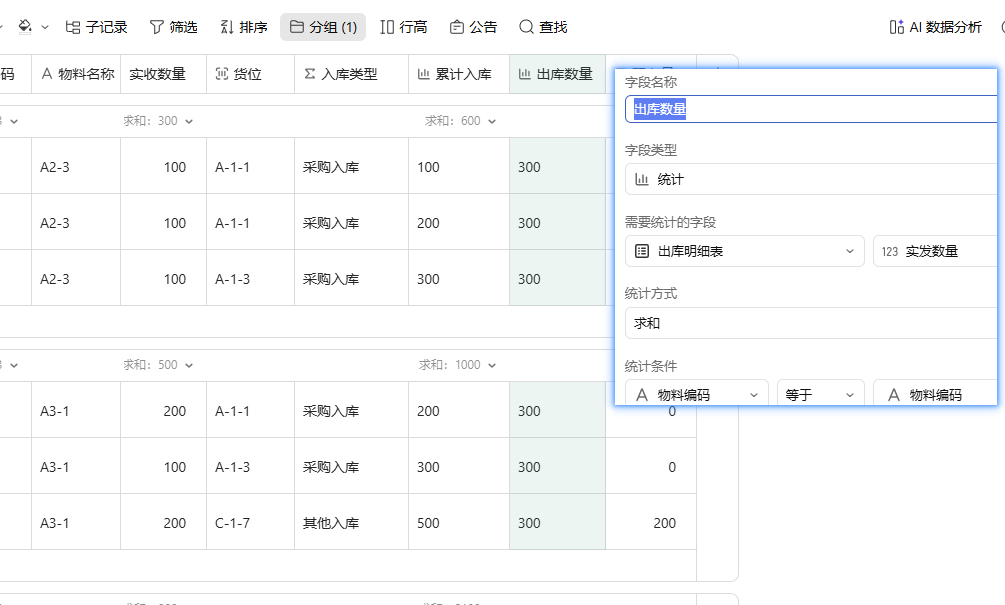The image size is (1005, 605).
Task: Open 子记录 sub-records toolbar item
Action: coord(96,27)
